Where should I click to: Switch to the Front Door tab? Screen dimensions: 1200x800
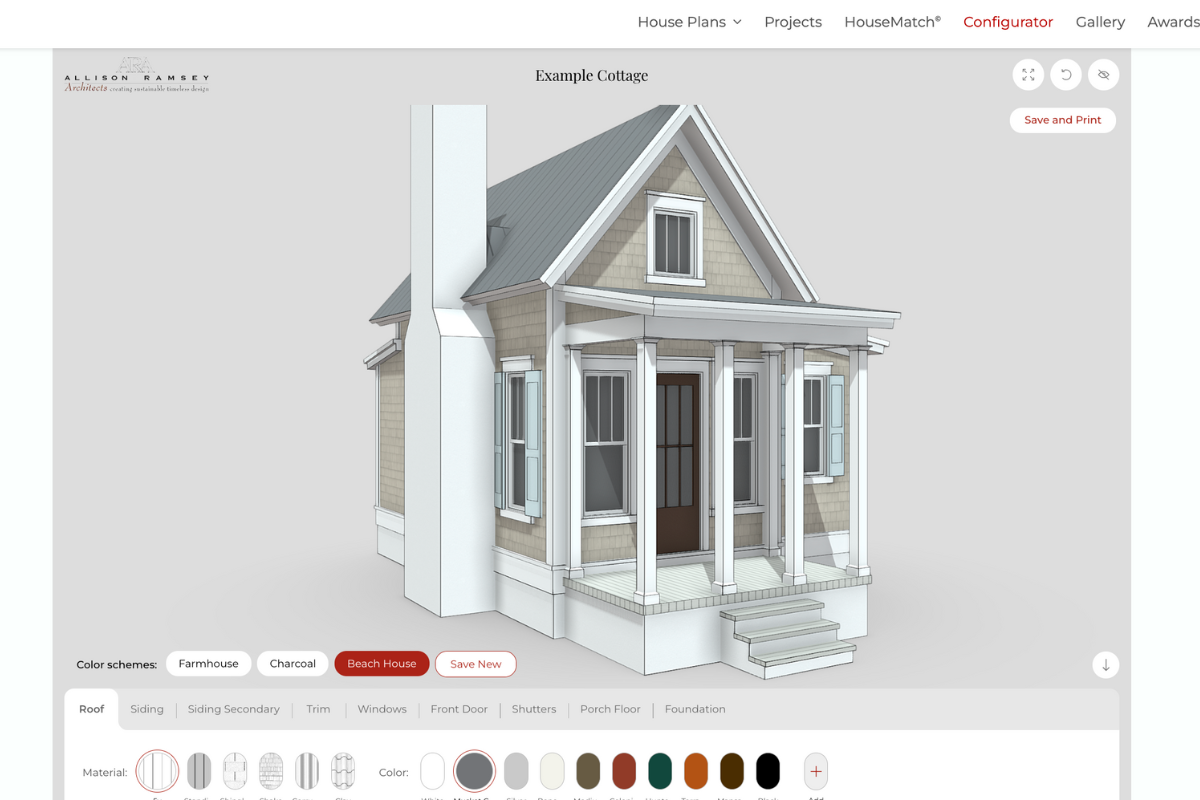(x=459, y=709)
